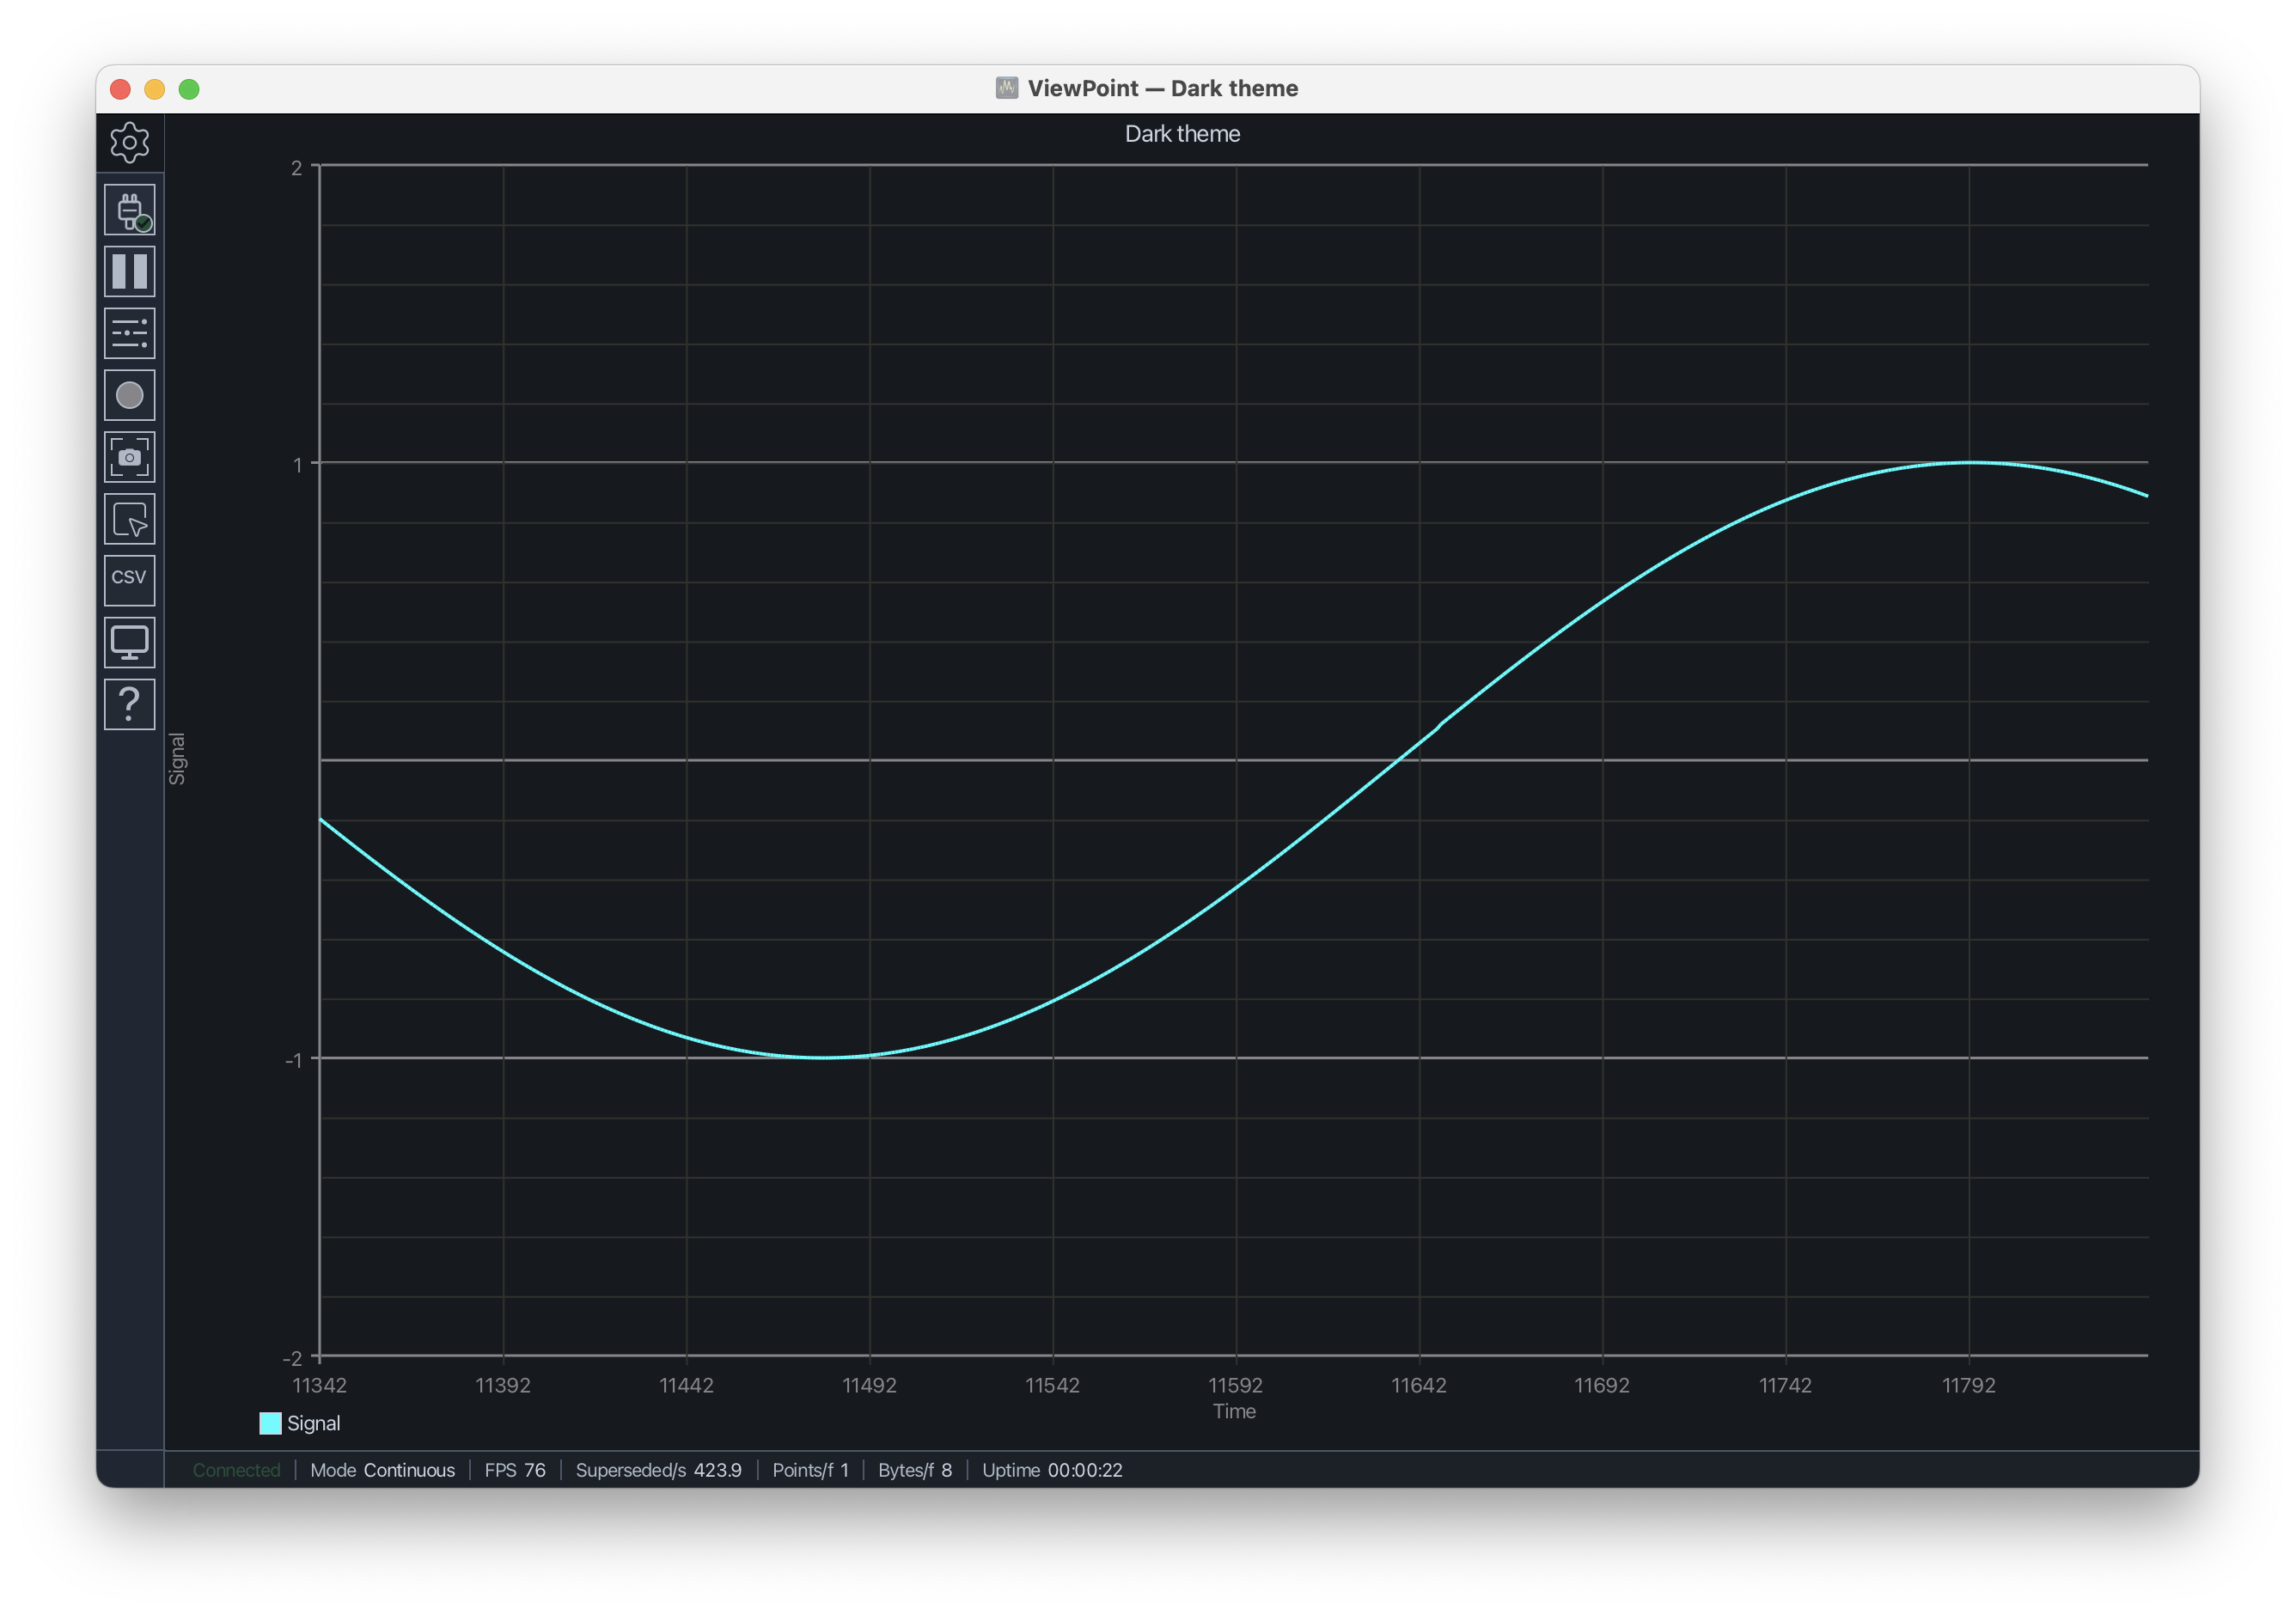Open help with the question mark
Image resolution: width=2296 pixels, height=1615 pixels.
click(130, 705)
